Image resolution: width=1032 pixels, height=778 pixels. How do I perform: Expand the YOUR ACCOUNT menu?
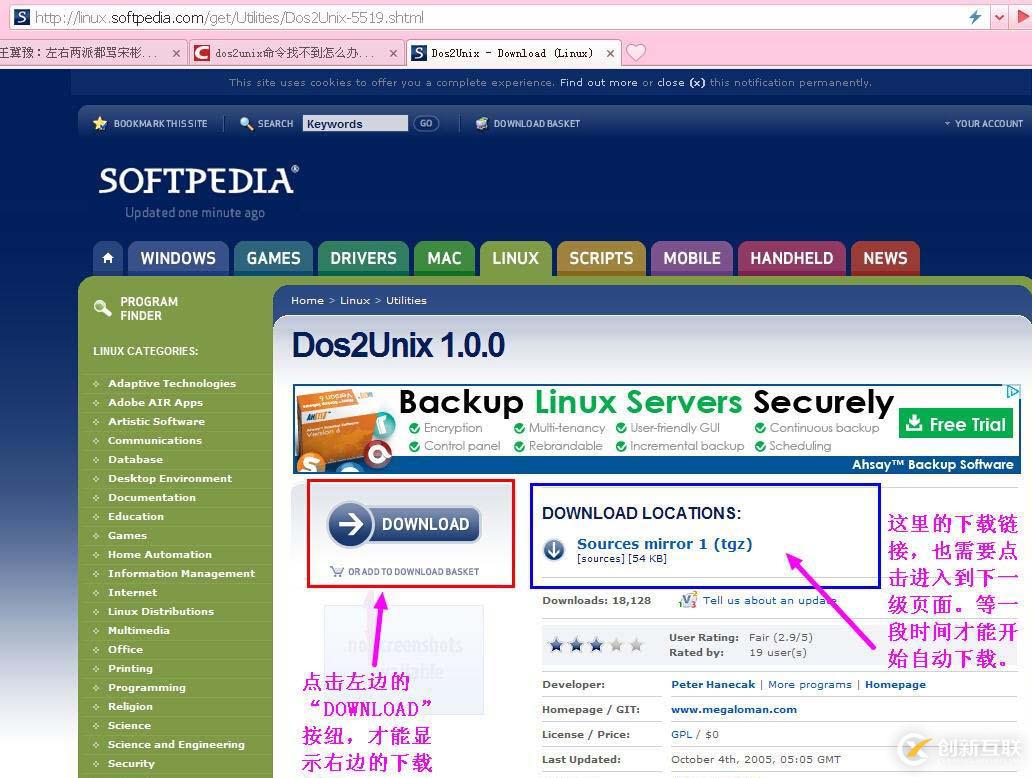pyautogui.click(x=984, y=123)
